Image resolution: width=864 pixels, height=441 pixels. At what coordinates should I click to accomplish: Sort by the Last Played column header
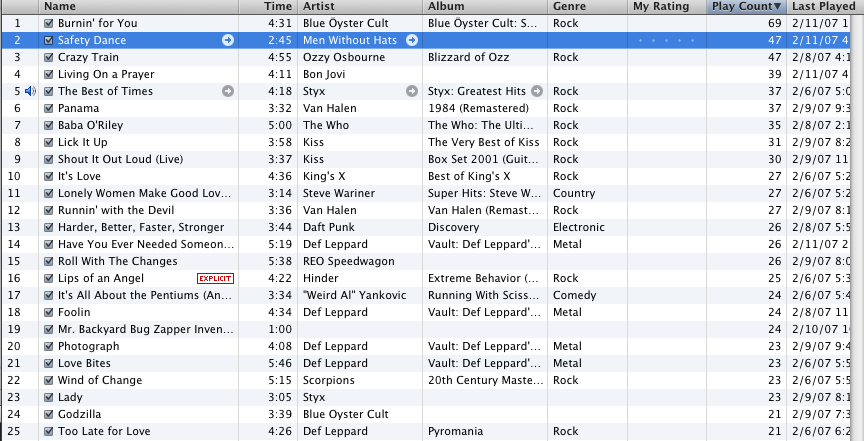[825, 7]
